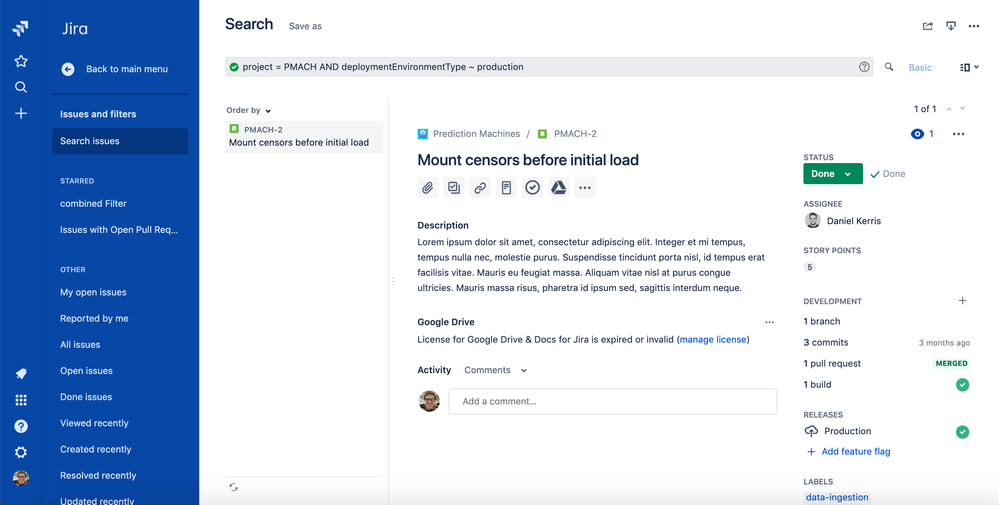This screenshot has width=999, height=505.
Task: Click the Add a comment field
Action: pos(612,401)
